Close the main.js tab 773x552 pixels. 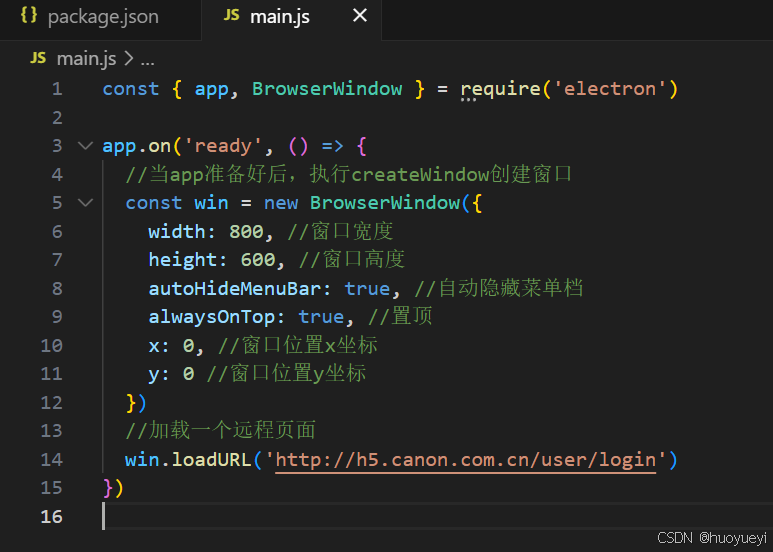(x=360, y=16)
